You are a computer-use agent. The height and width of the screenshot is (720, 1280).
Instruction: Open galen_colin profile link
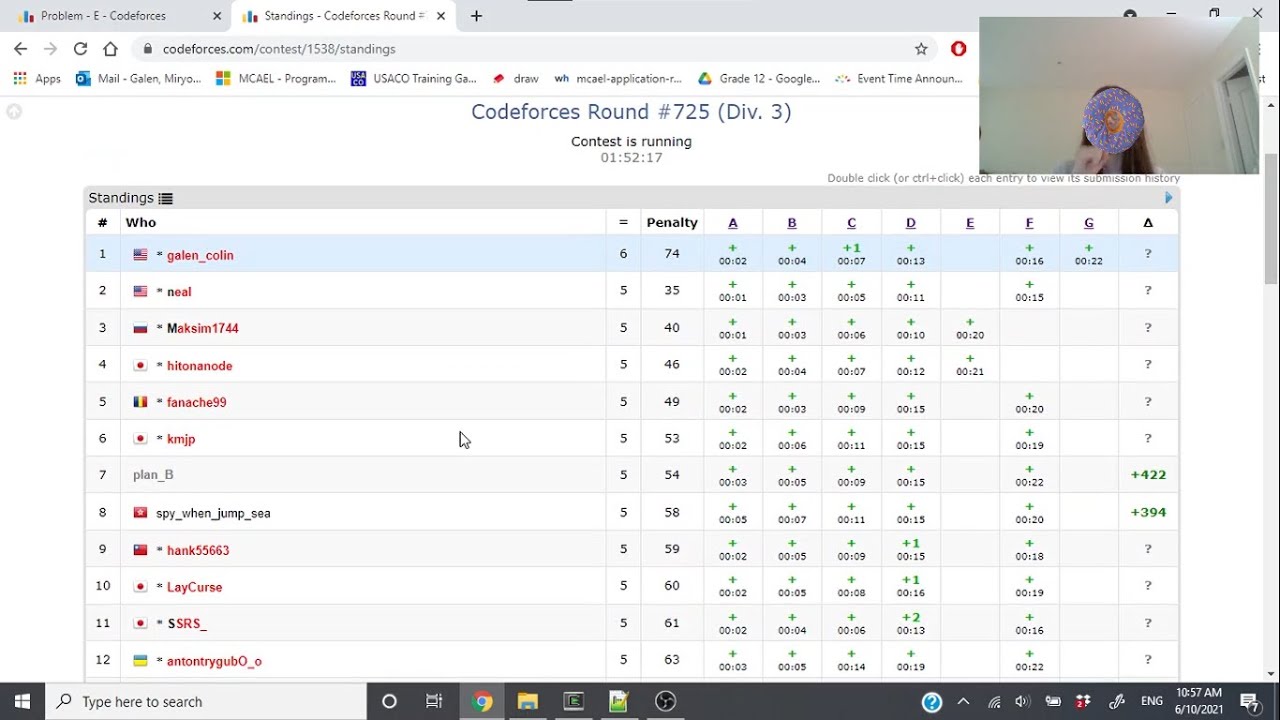point(200,255)
